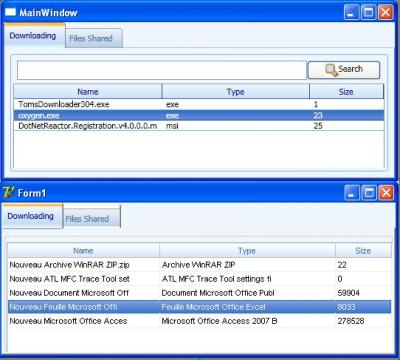Screen dimensions: 400x360
Task: Sort MainWindow list by Name column
Action: (88, 92)
